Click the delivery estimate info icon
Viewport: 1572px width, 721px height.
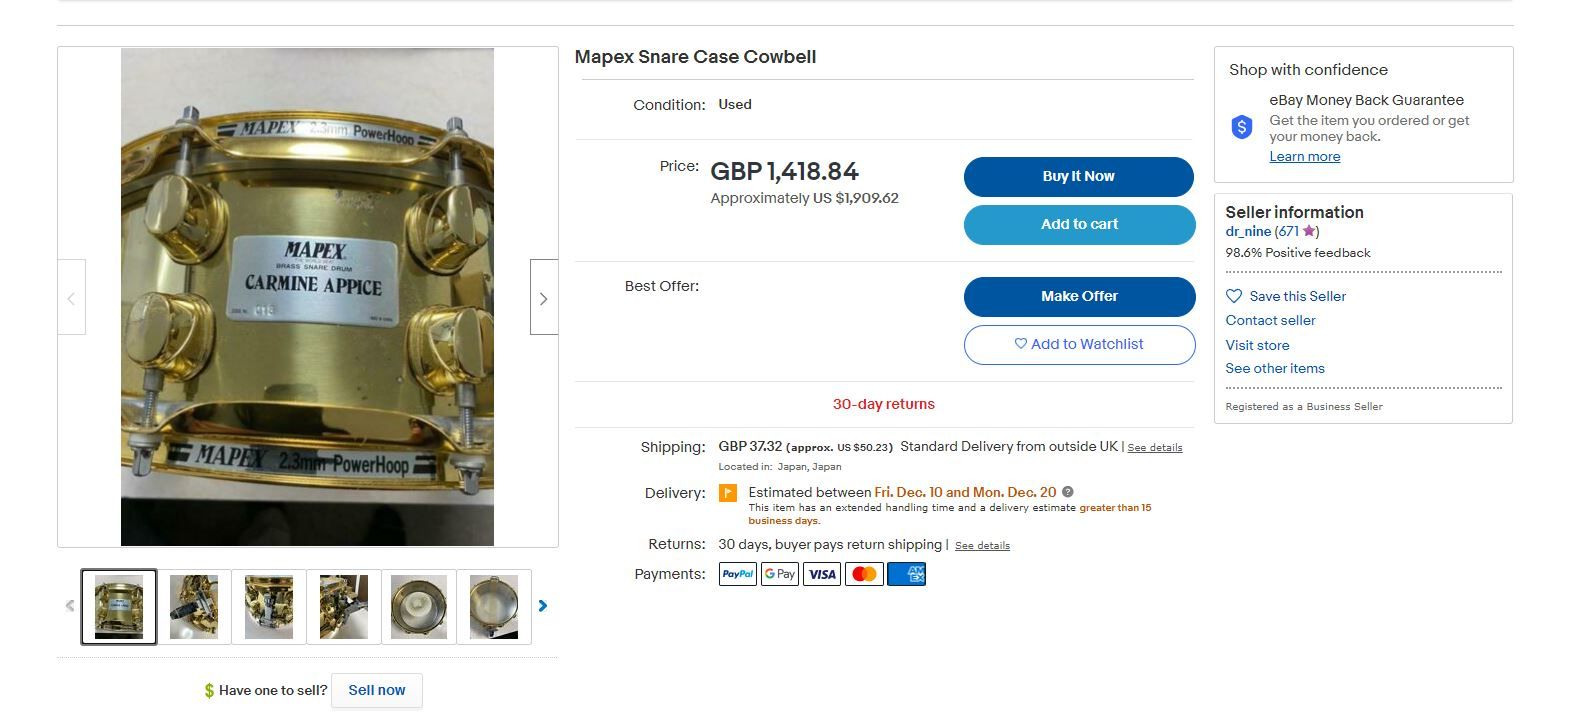tap(1066, 492)
